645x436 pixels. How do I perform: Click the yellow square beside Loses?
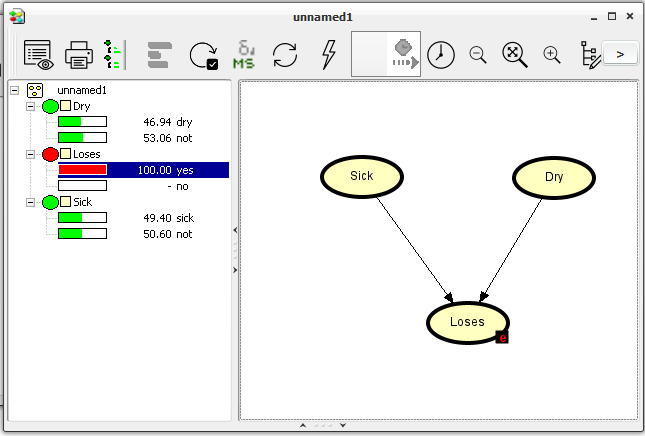[x=65, y=154]
